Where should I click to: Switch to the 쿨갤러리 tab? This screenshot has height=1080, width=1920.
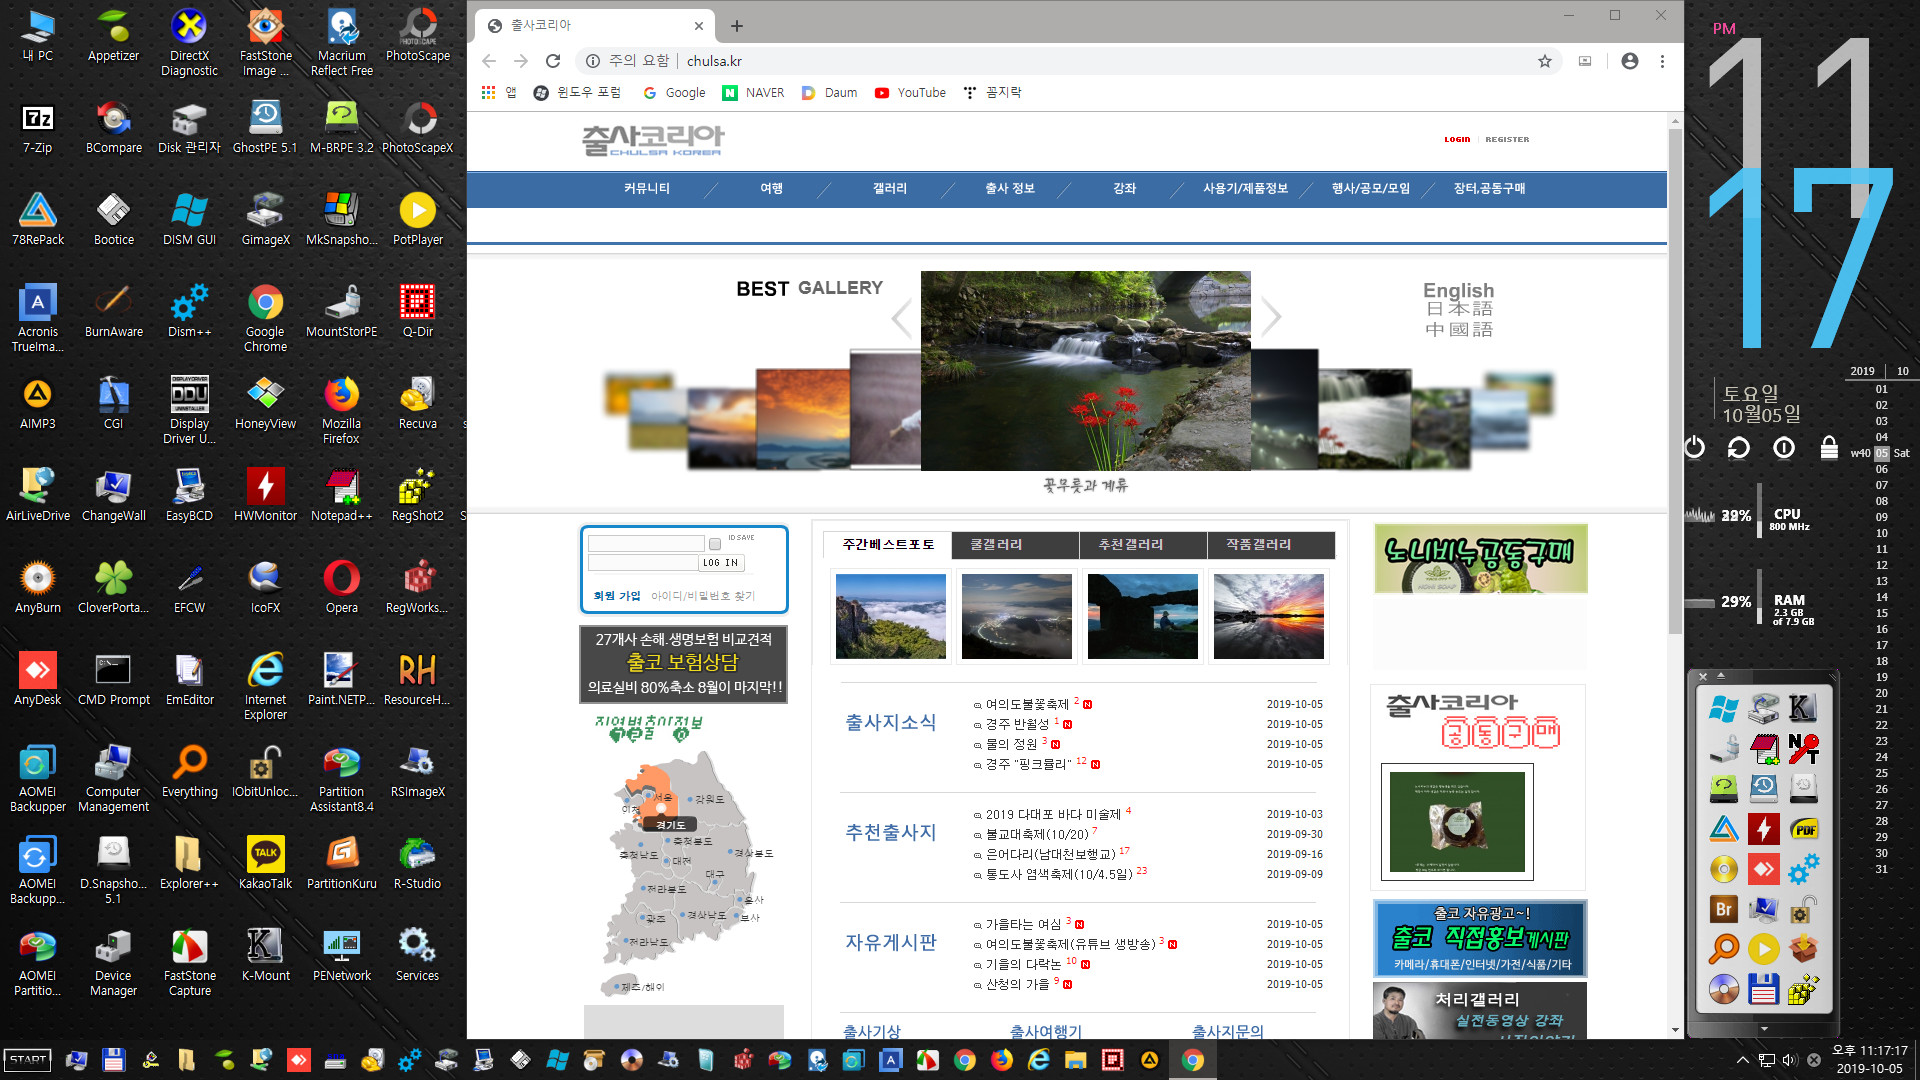(1015, 545)
